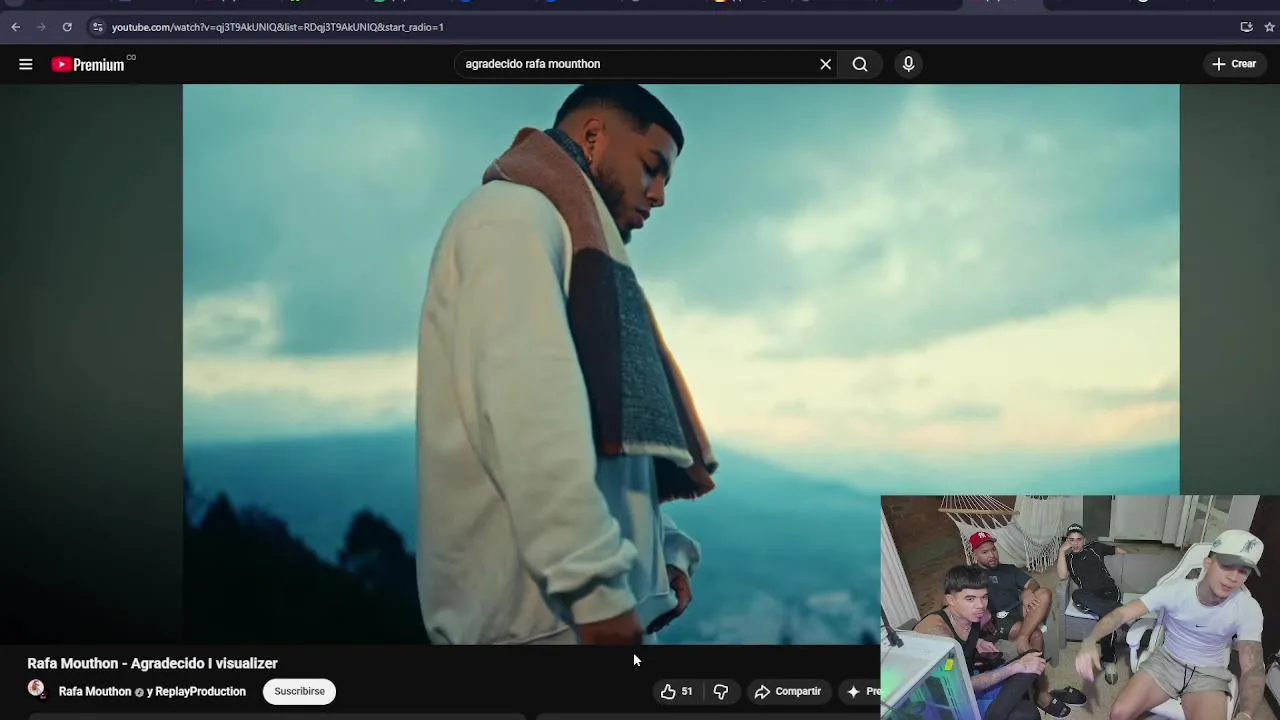Image resolution: width=1280 pixels, height=720 pixels.
Task: Go forward with the browser forward arrow
Action: pos(41,27)
